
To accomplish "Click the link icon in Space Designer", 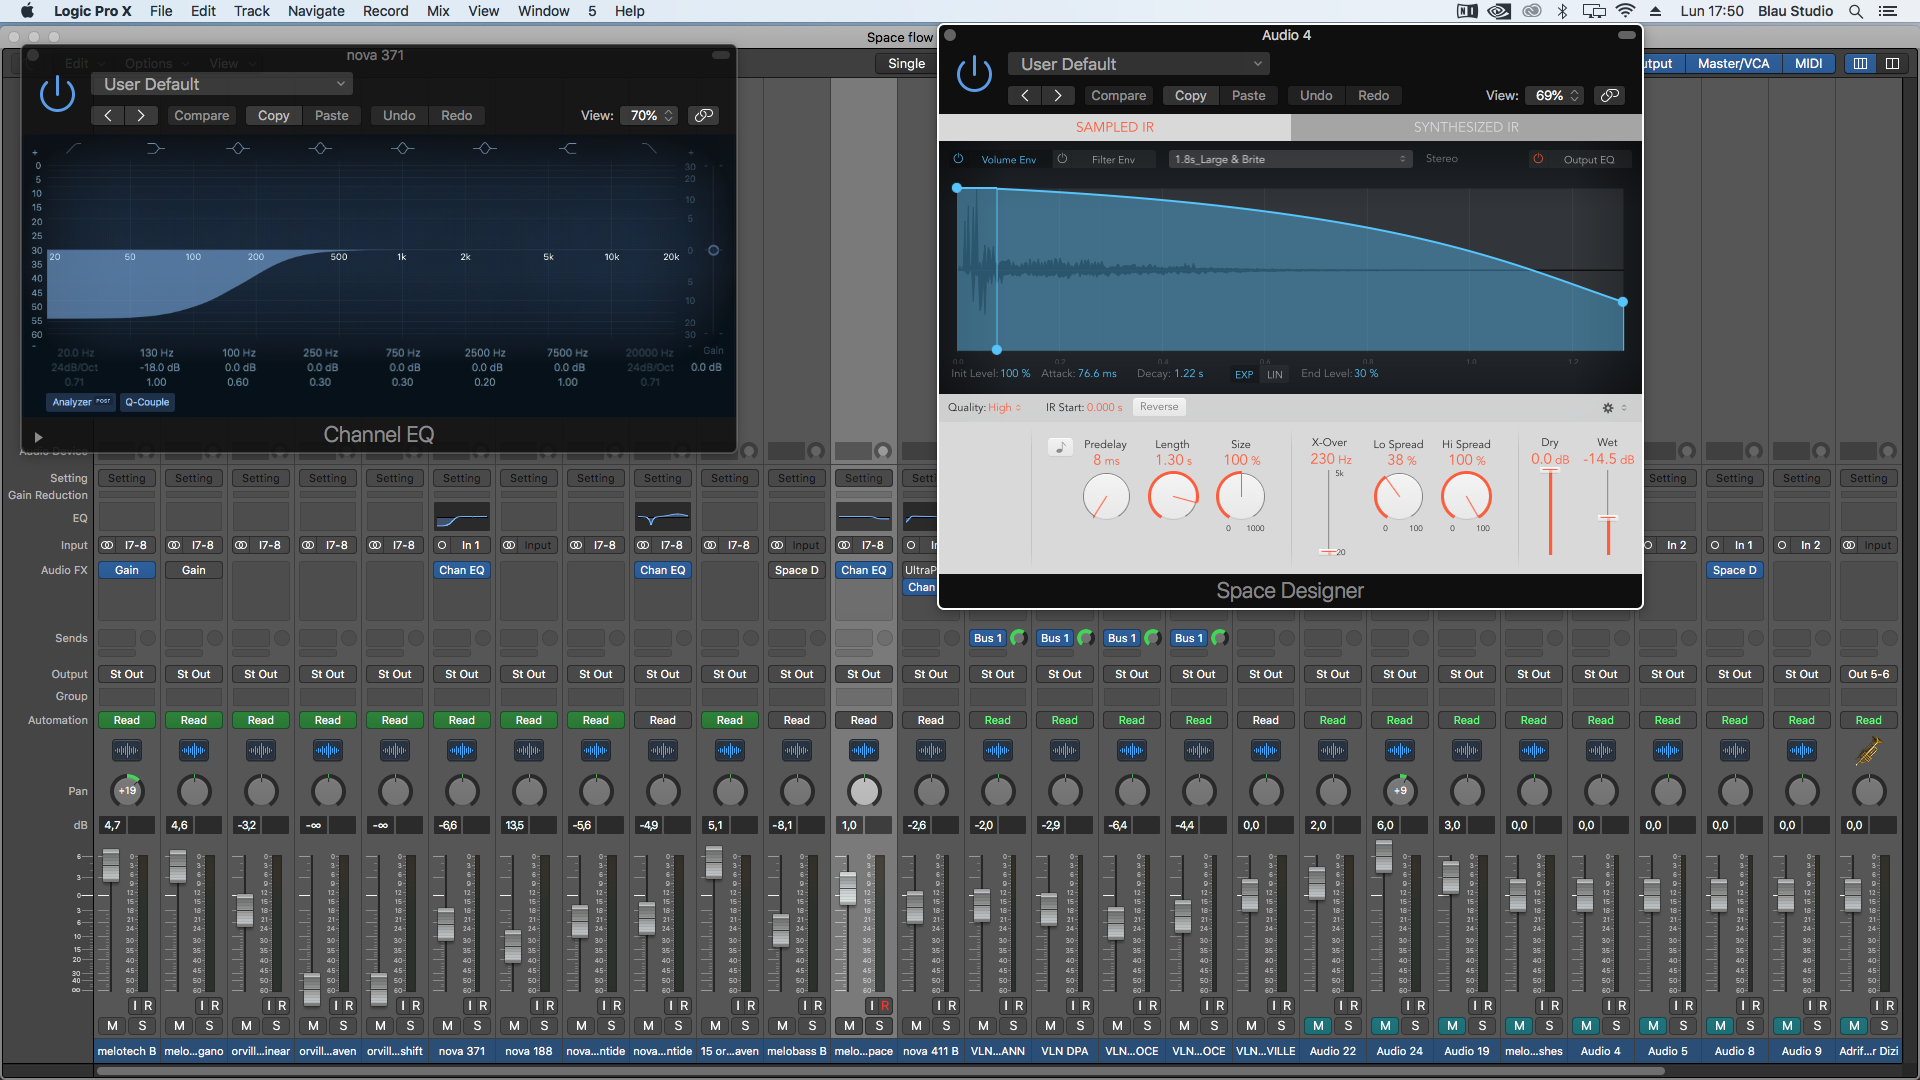I will (x=1610, y=95).
